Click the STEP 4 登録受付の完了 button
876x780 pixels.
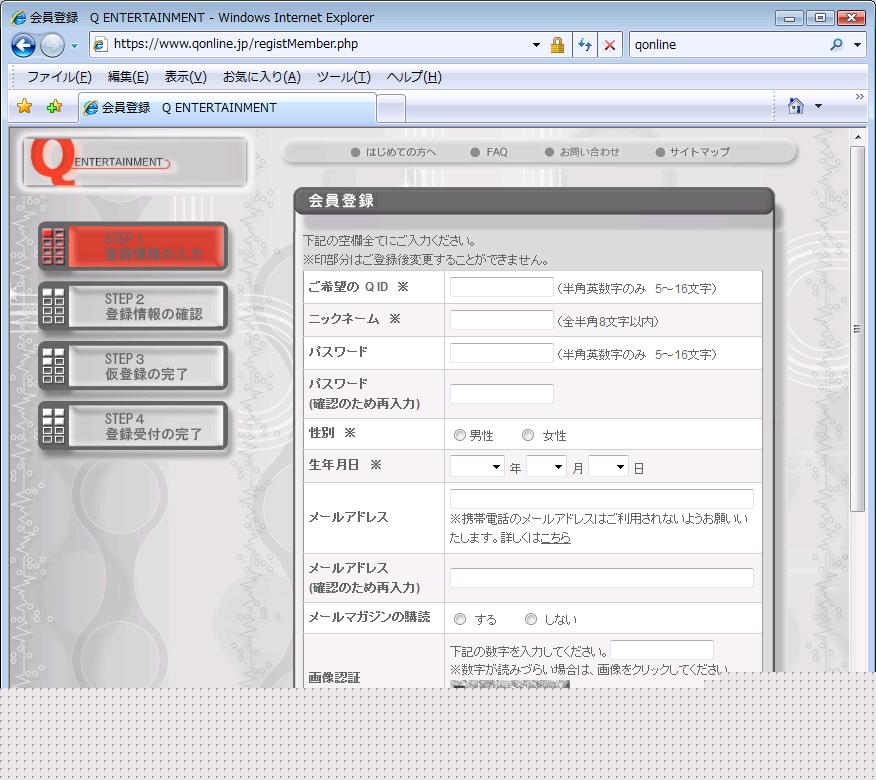(133, 426)
